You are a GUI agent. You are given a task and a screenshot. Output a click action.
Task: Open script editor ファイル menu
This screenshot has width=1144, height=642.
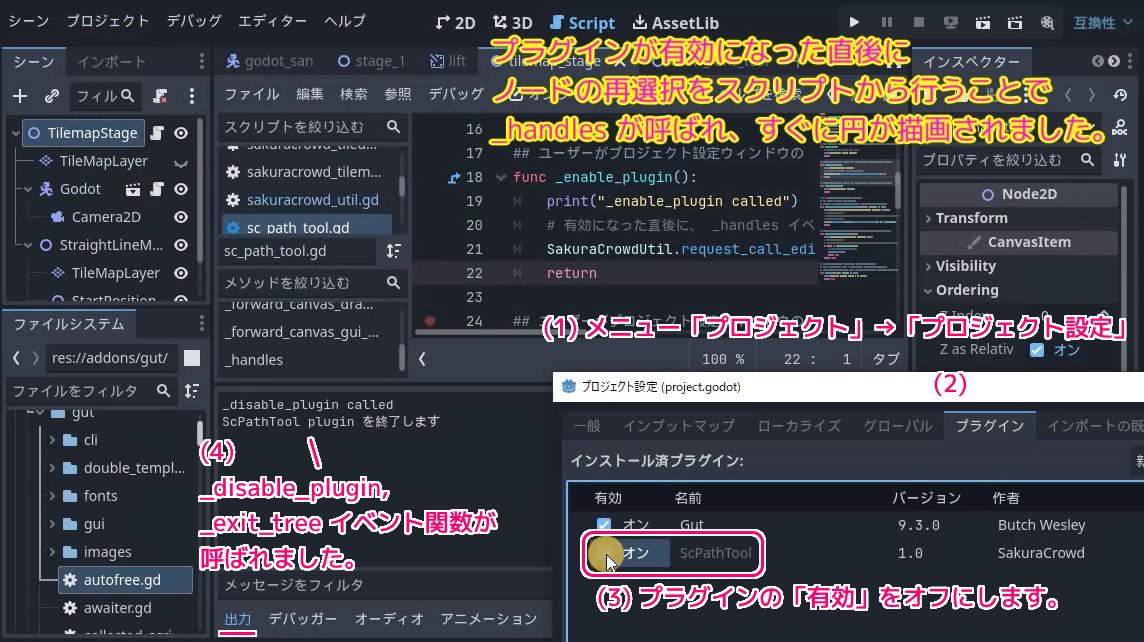click(x=252, y=94)
